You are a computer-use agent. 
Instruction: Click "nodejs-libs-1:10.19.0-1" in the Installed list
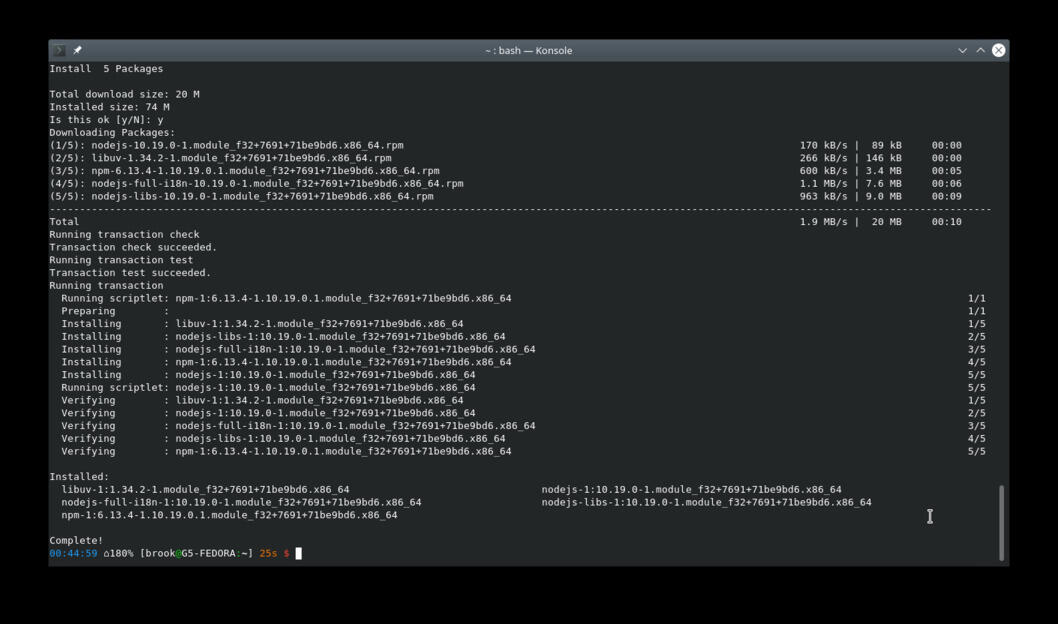point(706,503)
